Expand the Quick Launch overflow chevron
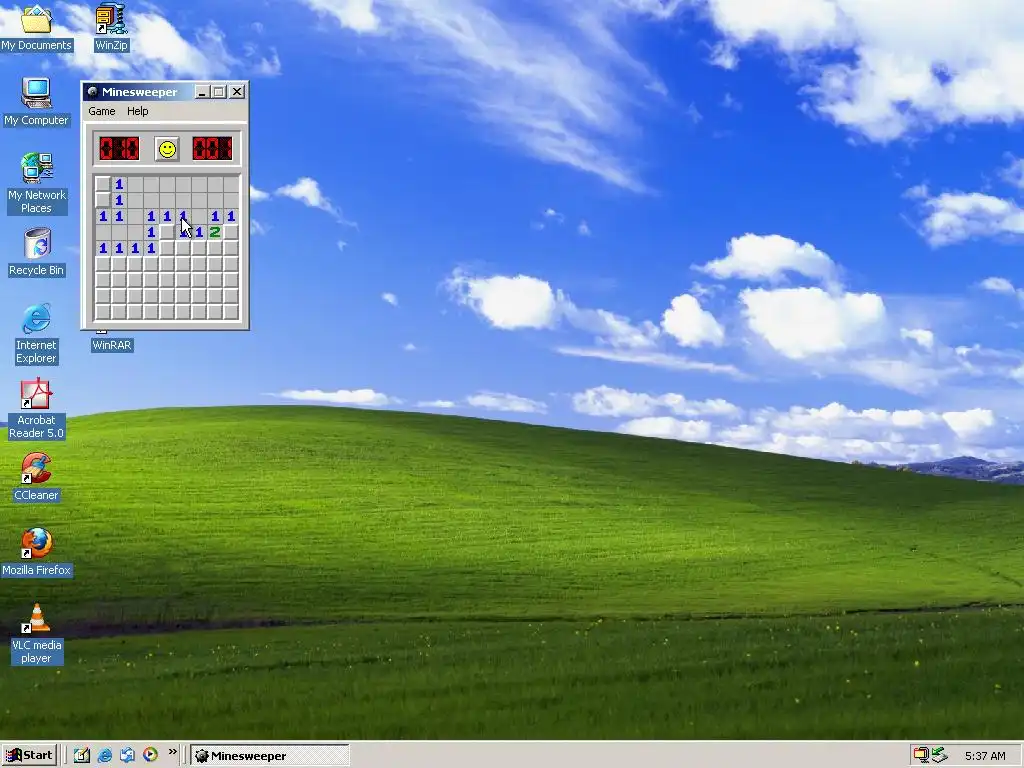 (x=172, y=752)
